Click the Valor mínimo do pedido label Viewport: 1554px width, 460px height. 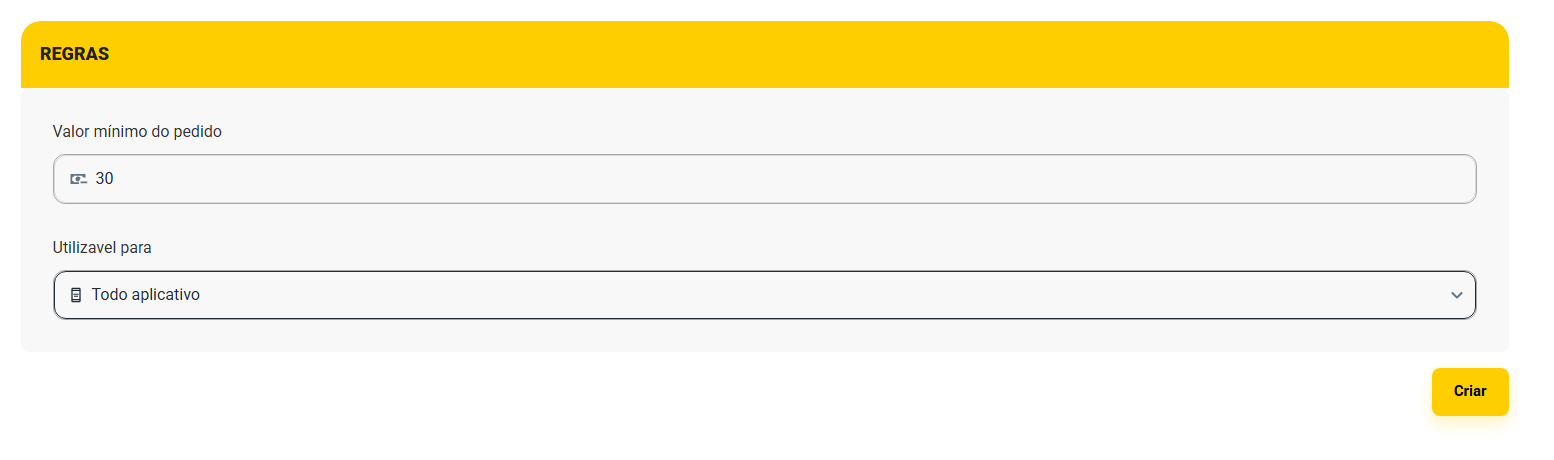coord(137,131)
